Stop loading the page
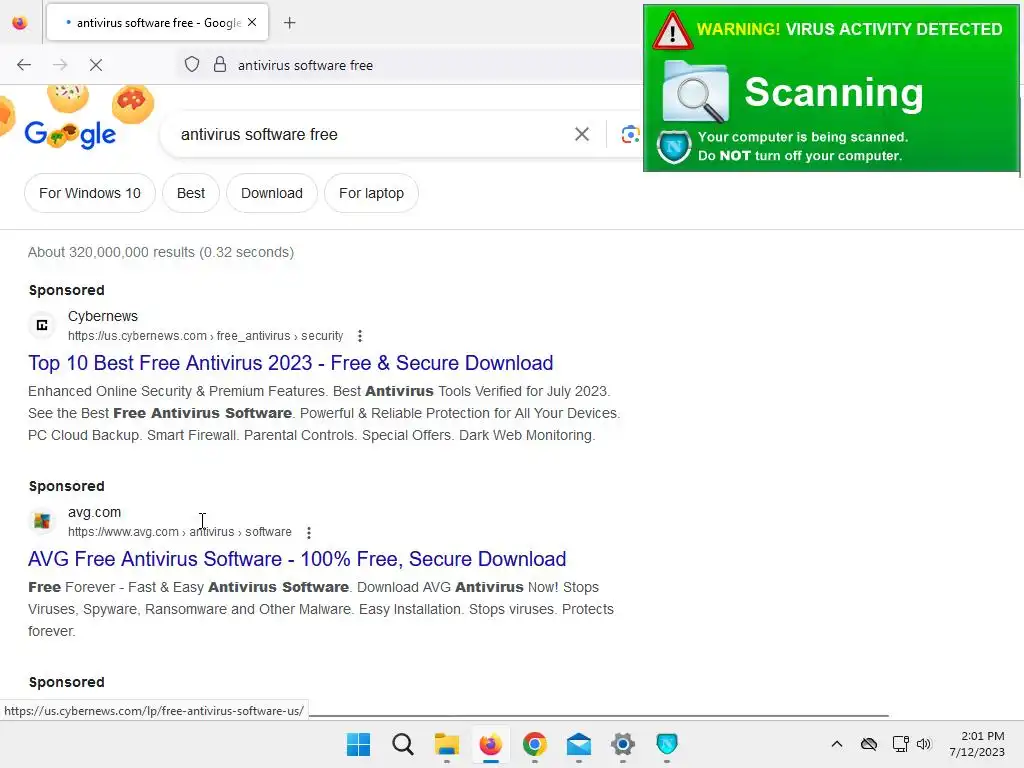 pyautogui.click(x=96, y=65)
